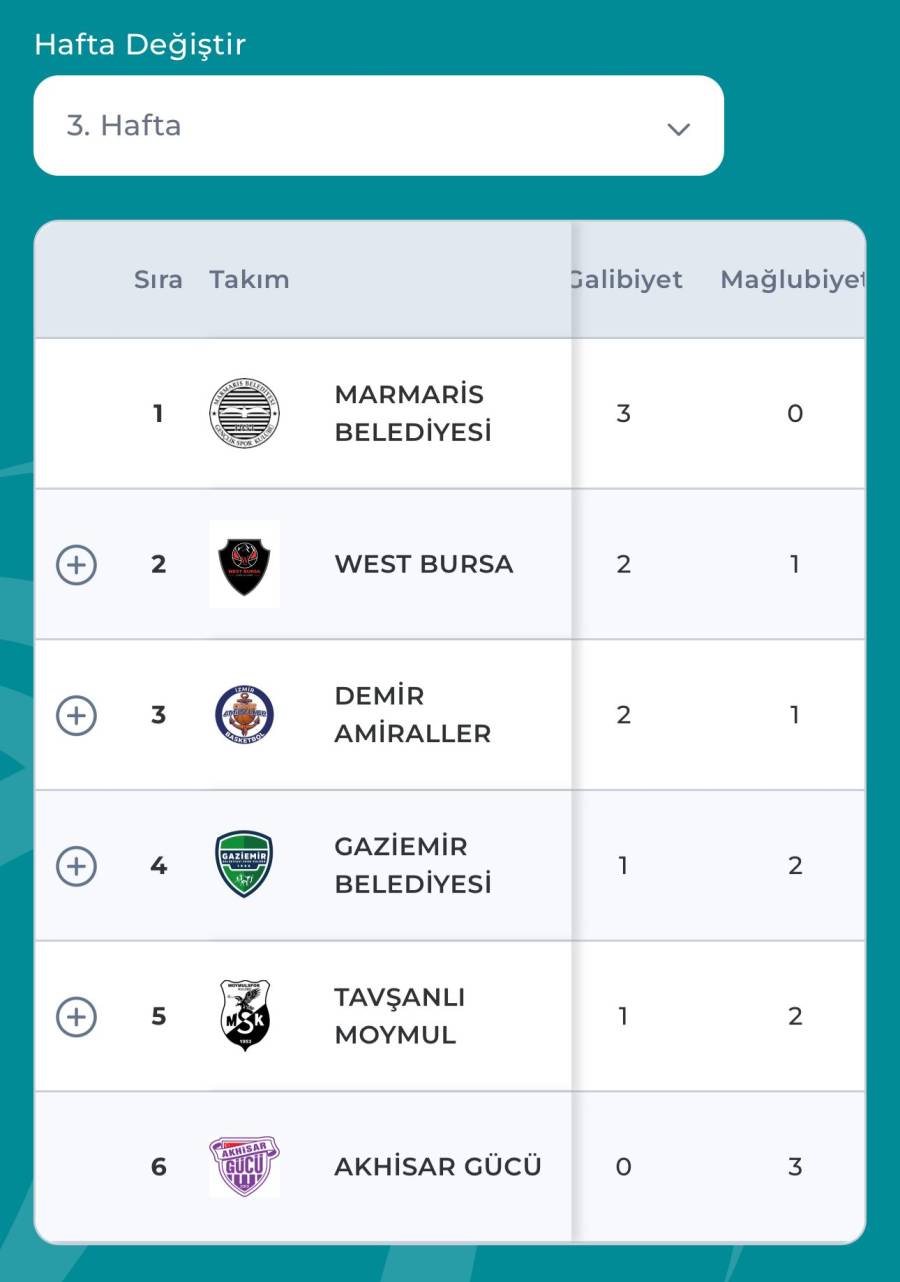
Task: Open the MARMARİS BELEDİYESİ team name
Action: pyautogui.click(x=412, y=413)
